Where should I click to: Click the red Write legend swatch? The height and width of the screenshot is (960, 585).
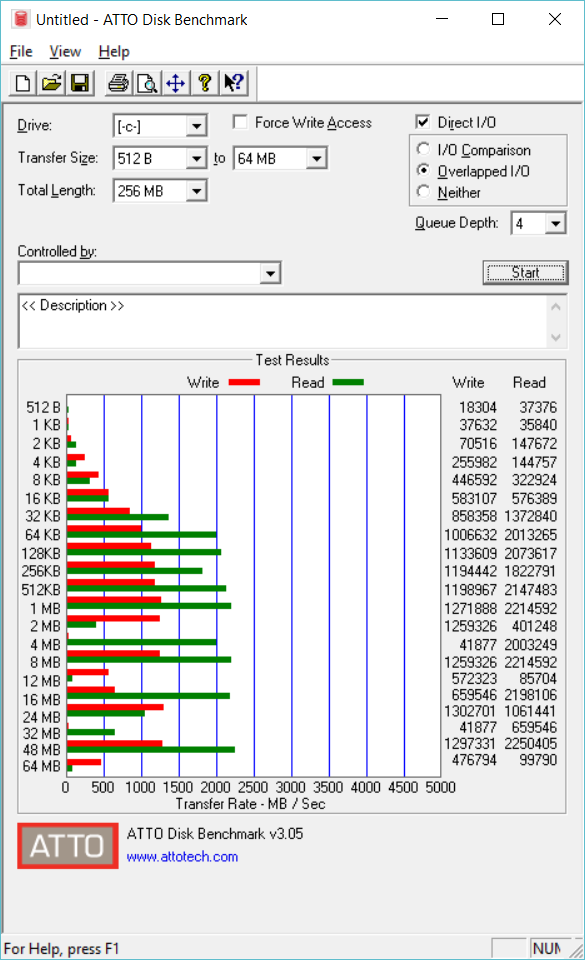[x=244, y=382]
